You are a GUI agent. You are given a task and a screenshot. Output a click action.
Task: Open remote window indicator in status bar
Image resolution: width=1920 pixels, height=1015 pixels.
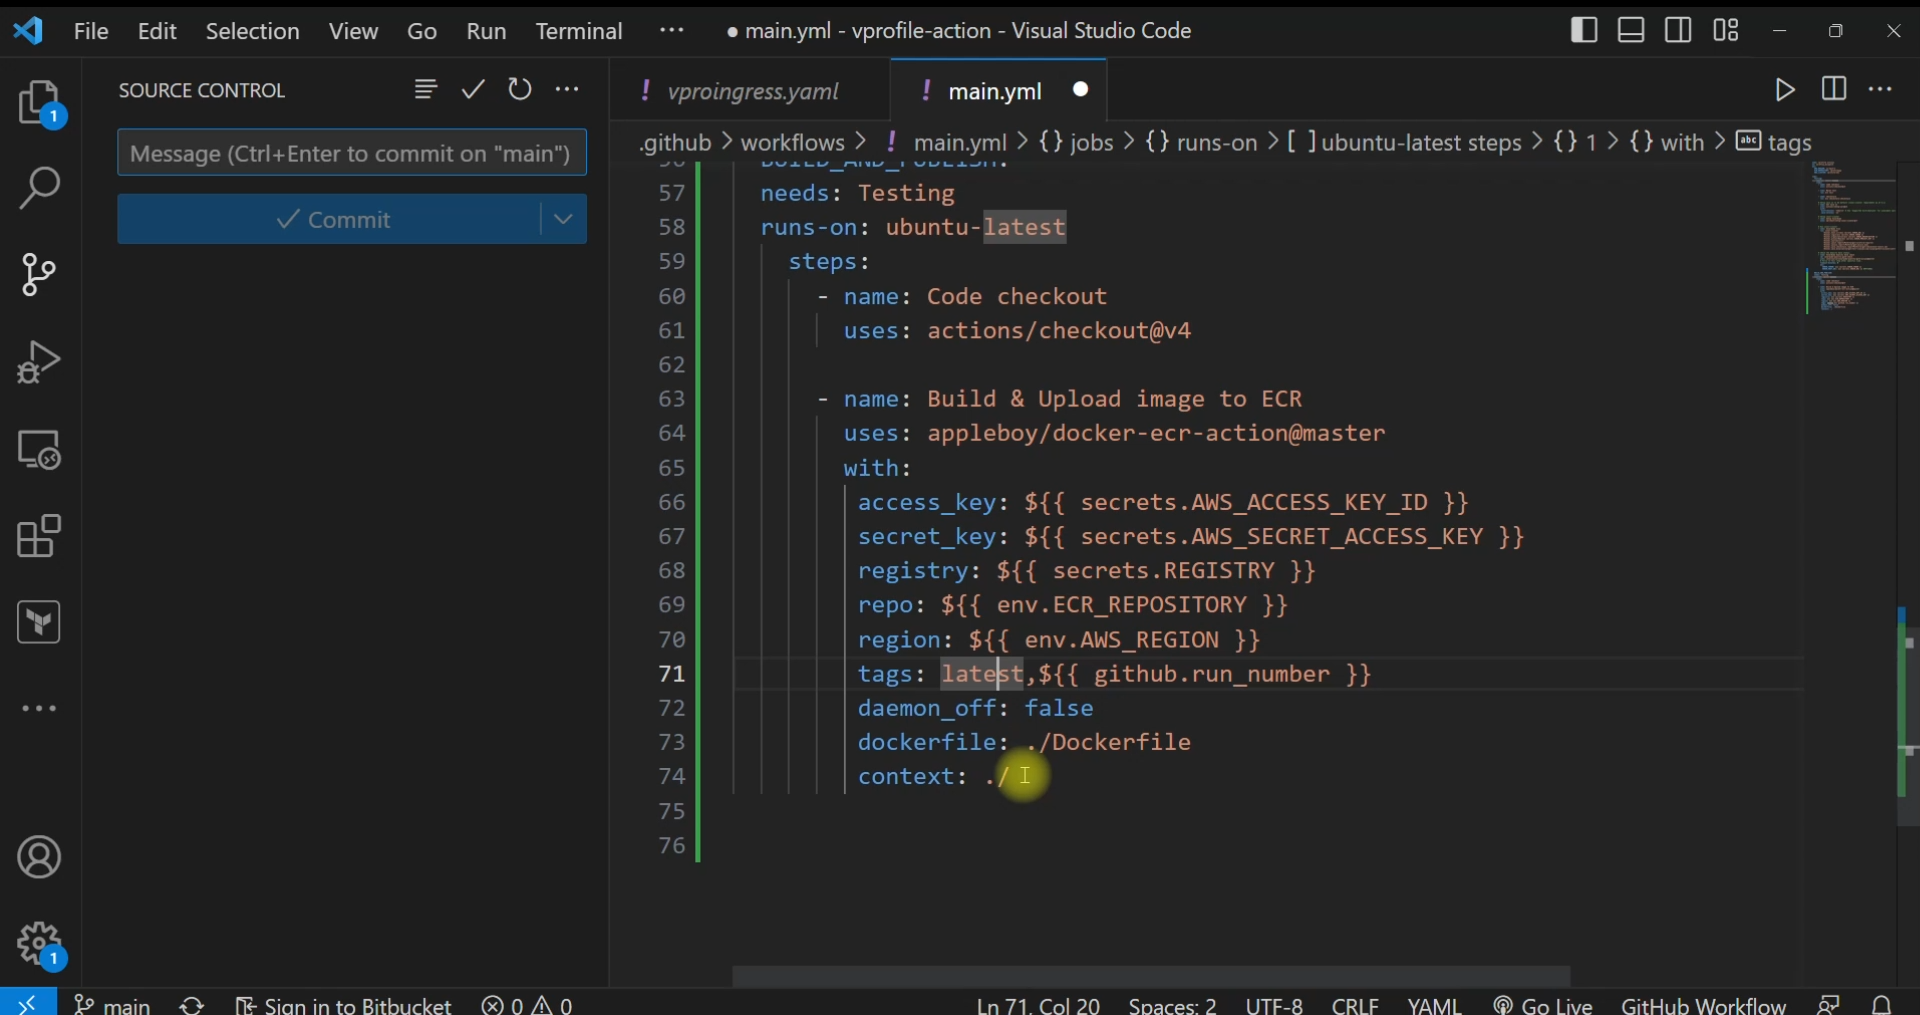coord(28,1002)
